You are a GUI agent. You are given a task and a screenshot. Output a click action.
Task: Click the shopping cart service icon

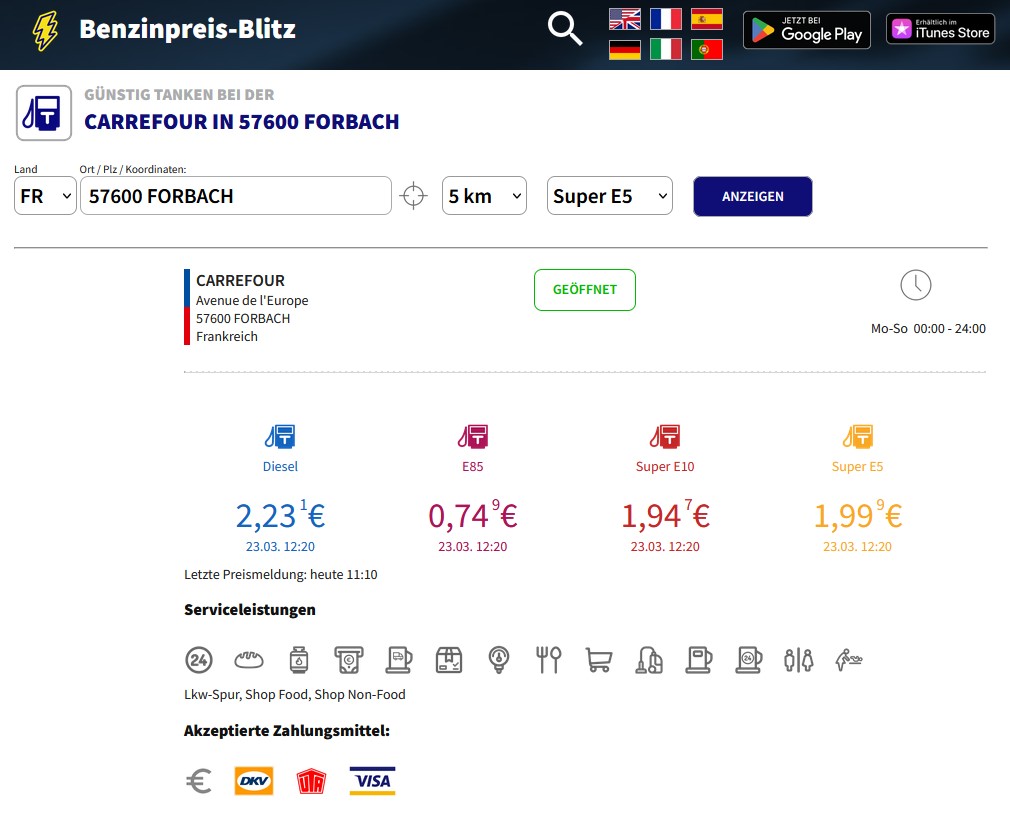[x=599, y=660]
